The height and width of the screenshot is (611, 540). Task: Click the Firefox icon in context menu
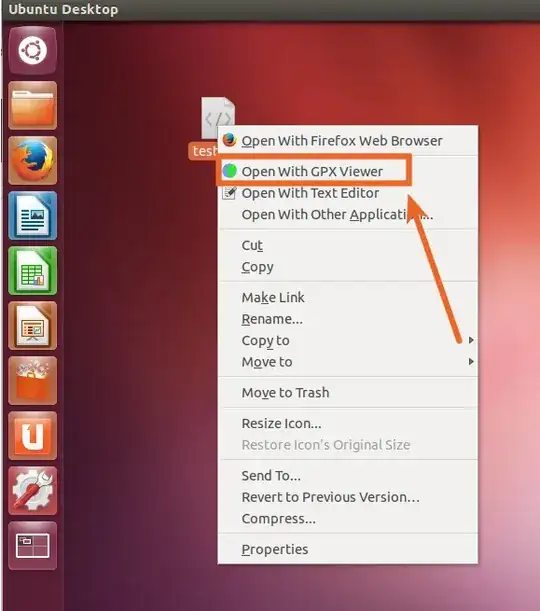tap(229, 140)
